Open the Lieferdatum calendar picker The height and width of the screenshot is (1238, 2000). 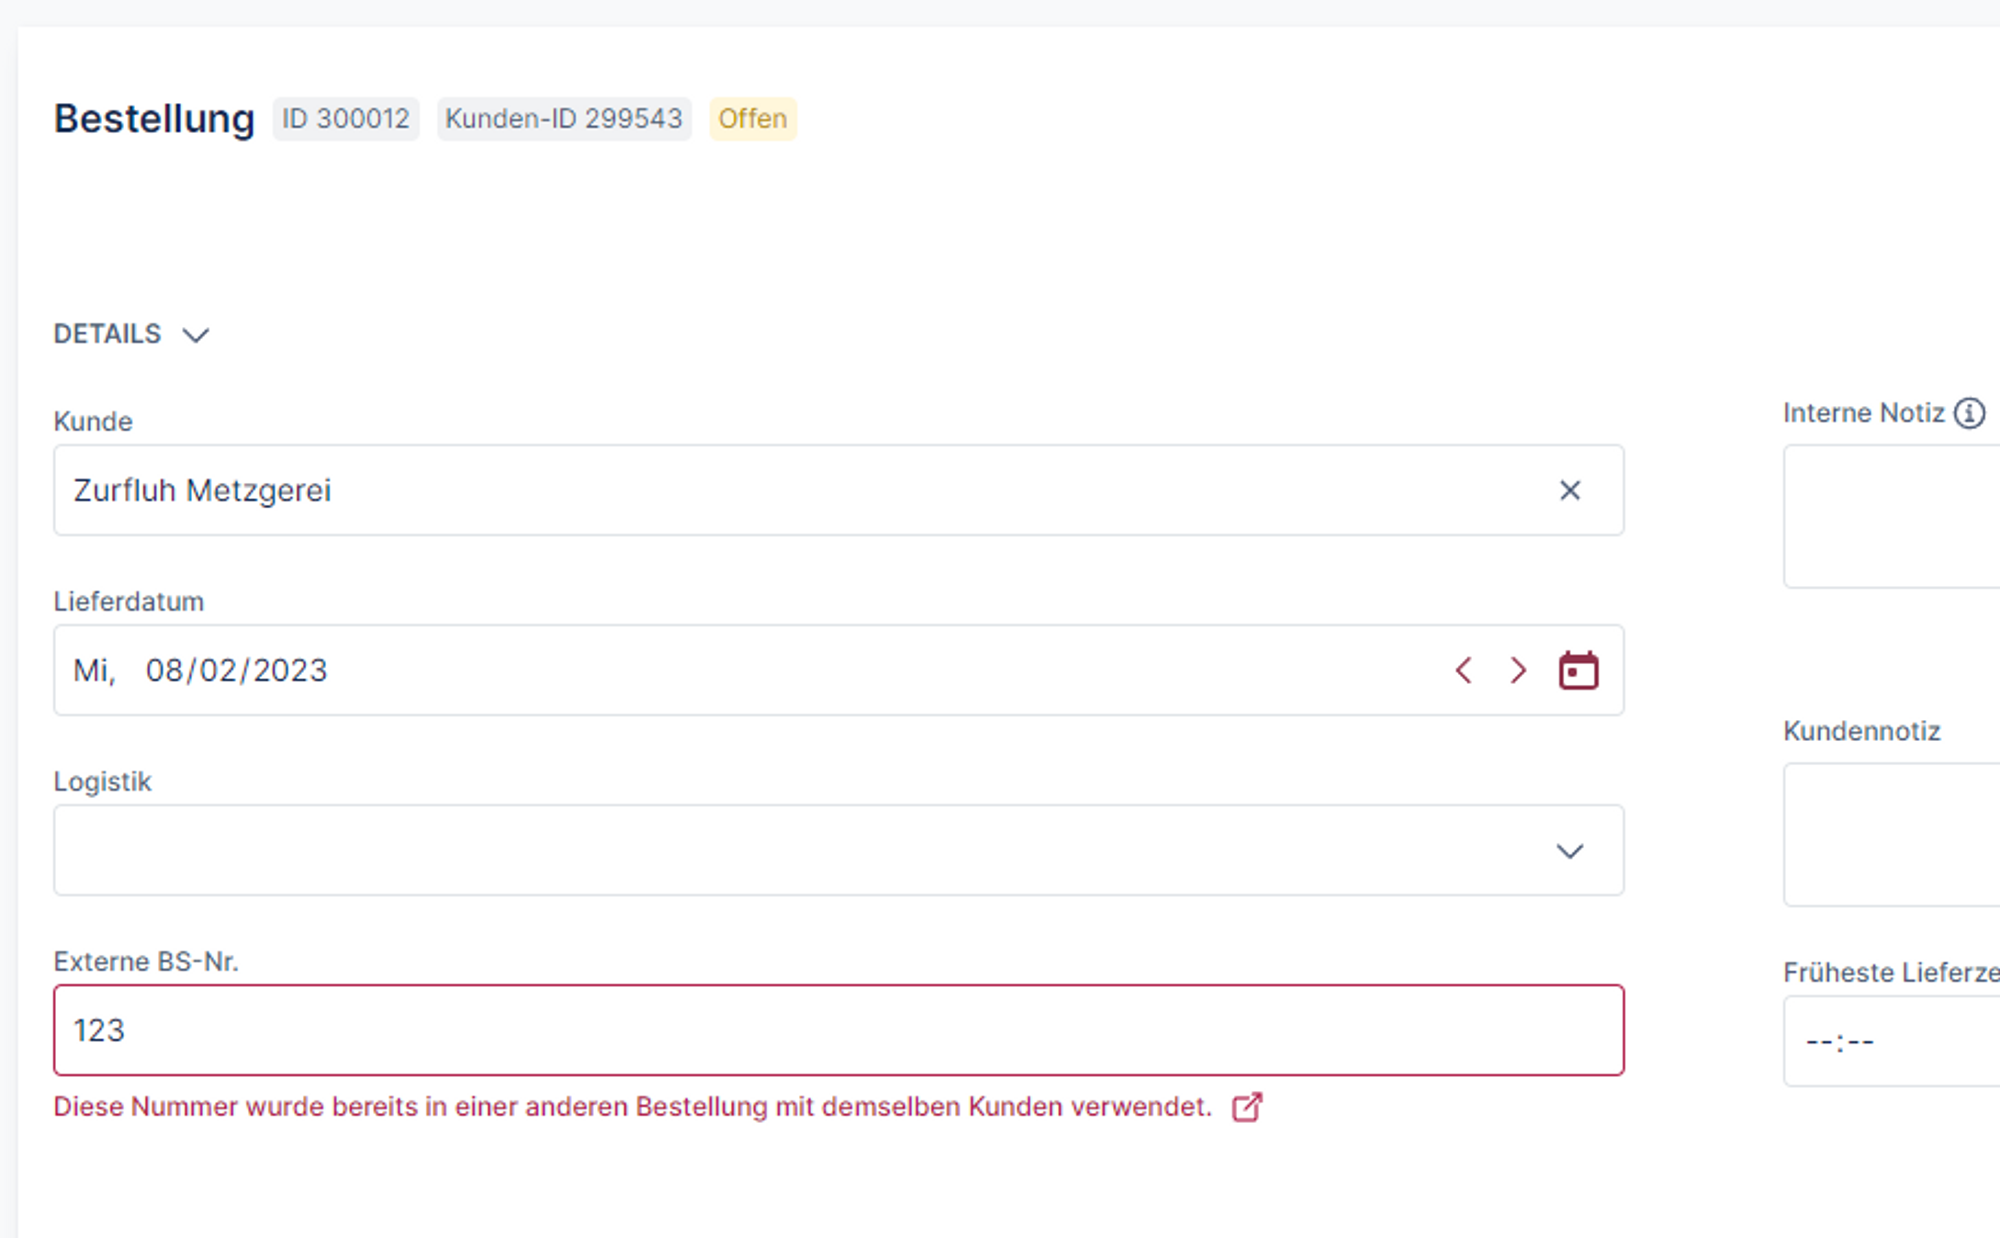coord(1578,670)
